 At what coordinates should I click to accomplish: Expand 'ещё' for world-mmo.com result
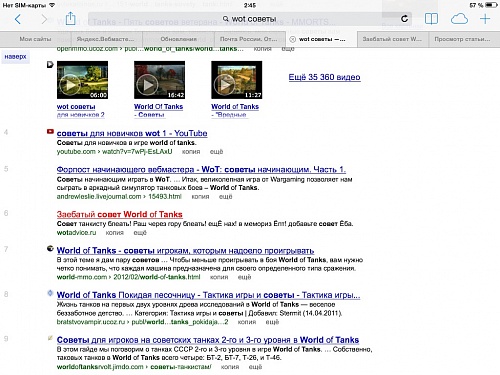click(244, 277)
